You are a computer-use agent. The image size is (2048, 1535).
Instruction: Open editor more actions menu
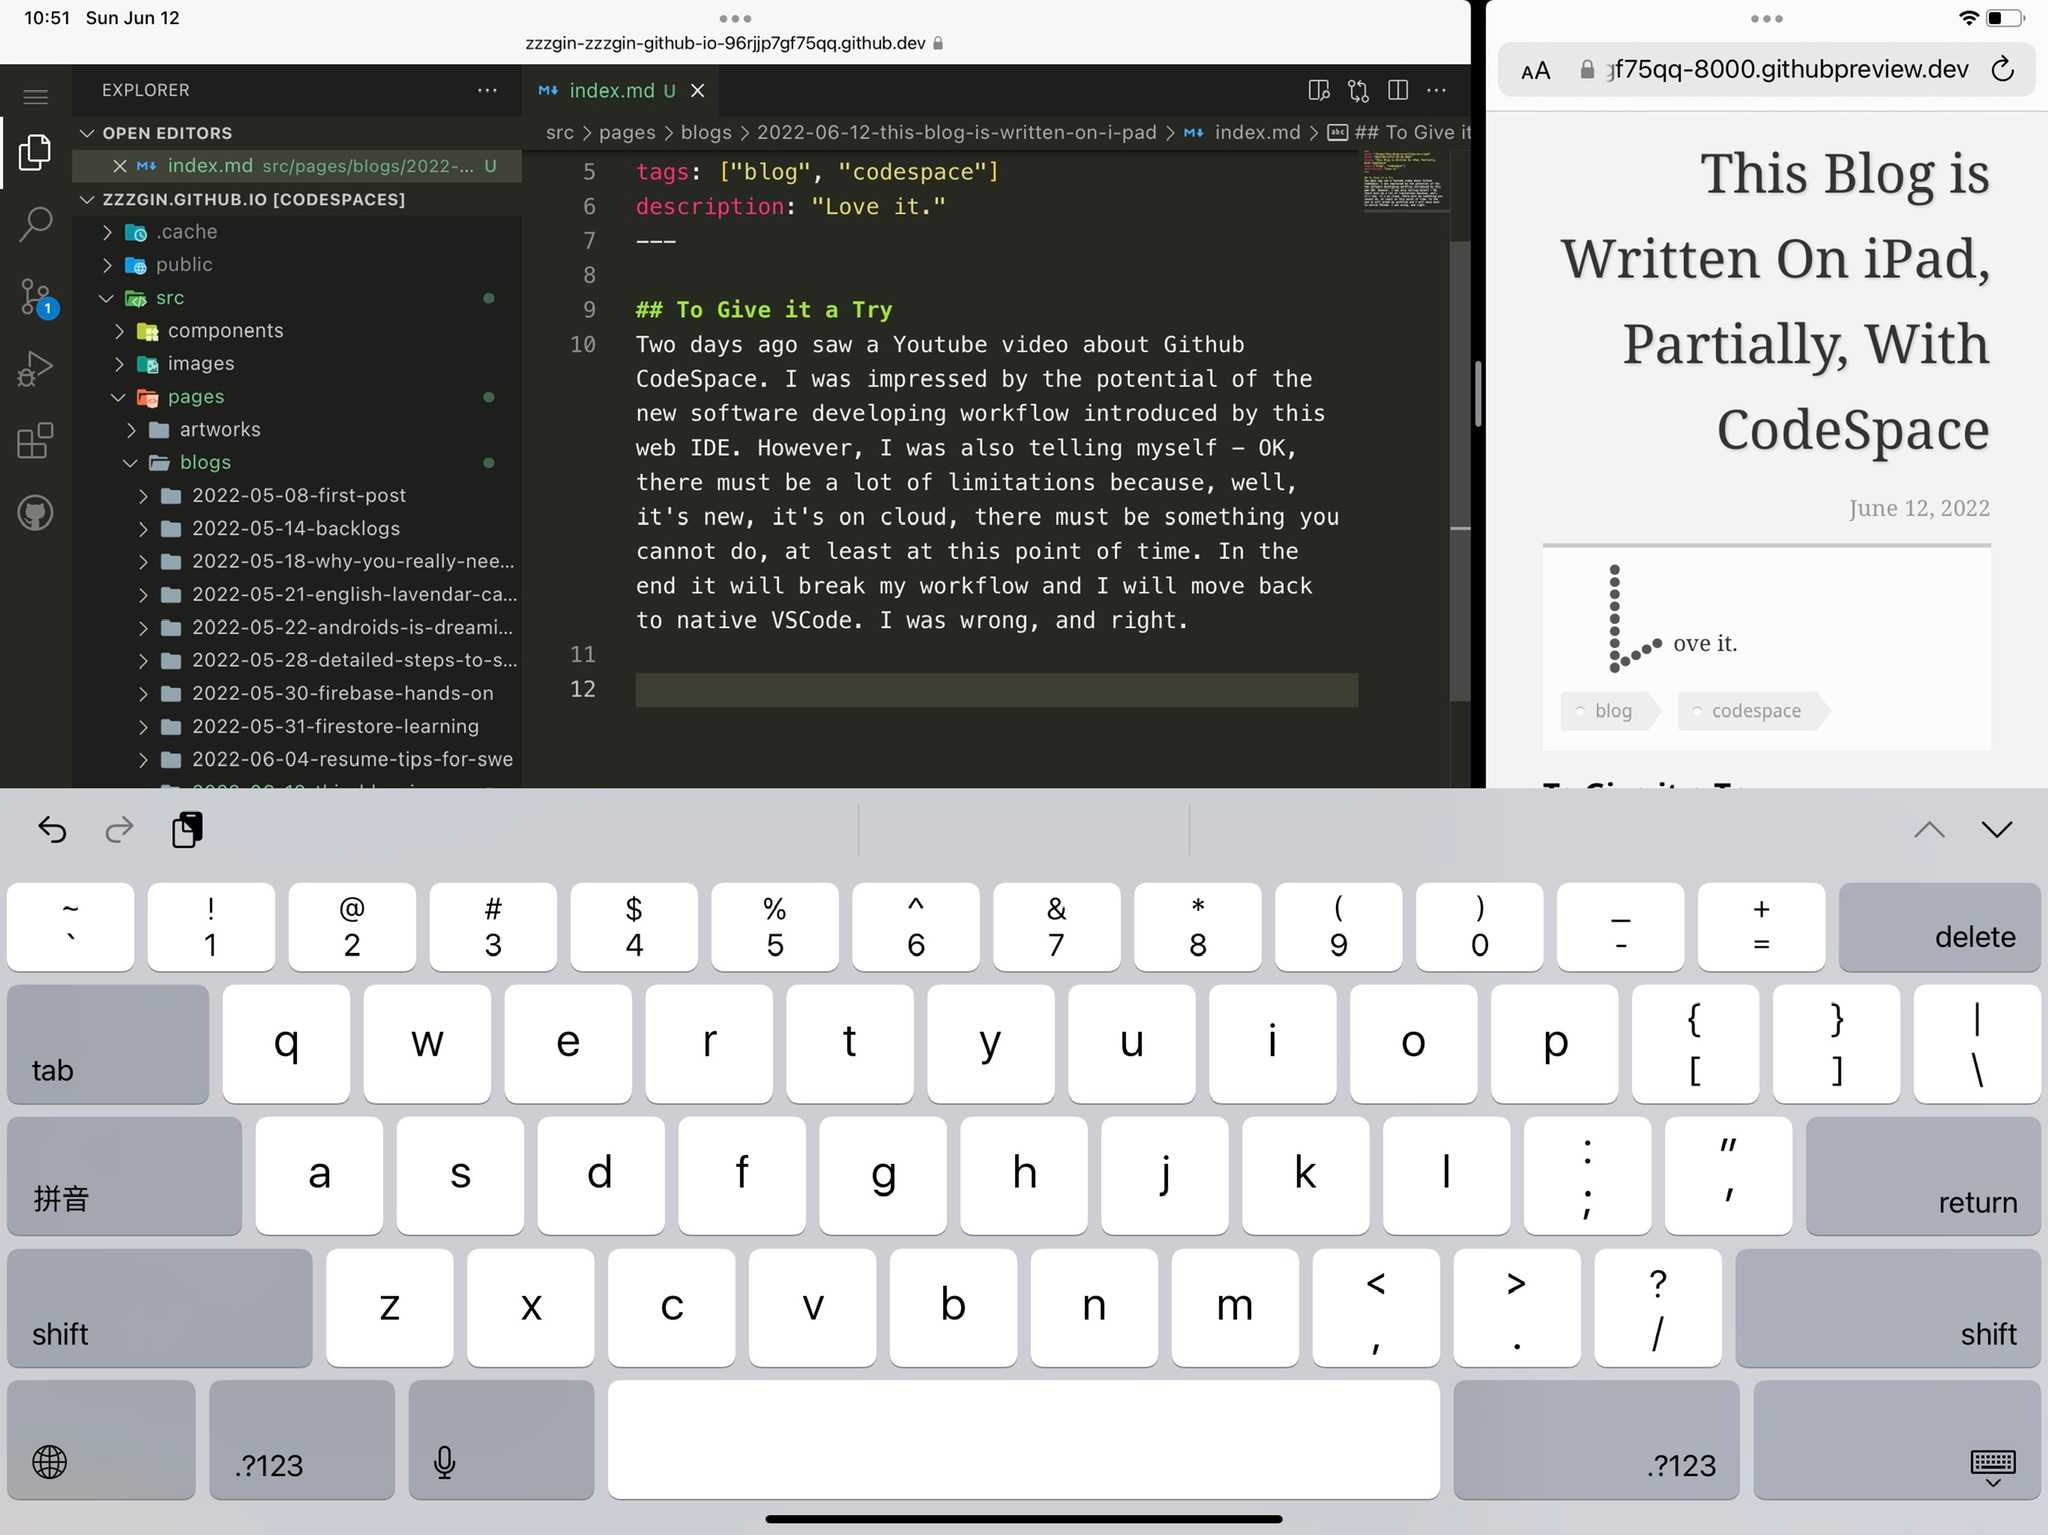[1437, 90]
